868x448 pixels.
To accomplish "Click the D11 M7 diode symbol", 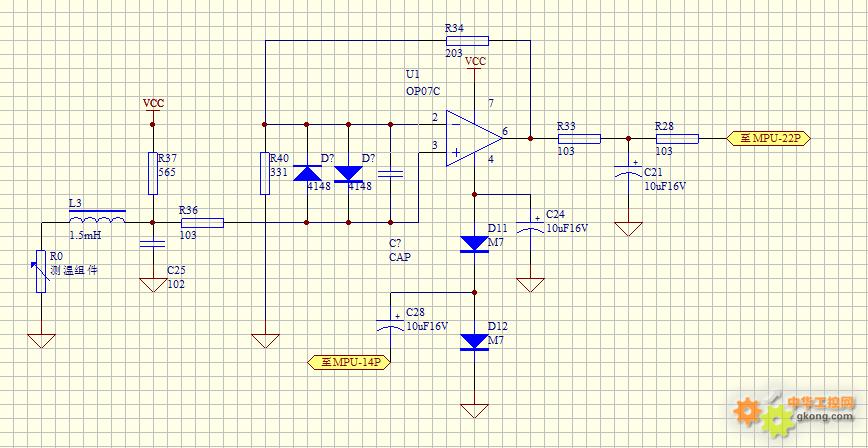I will (x=472, y=243).
